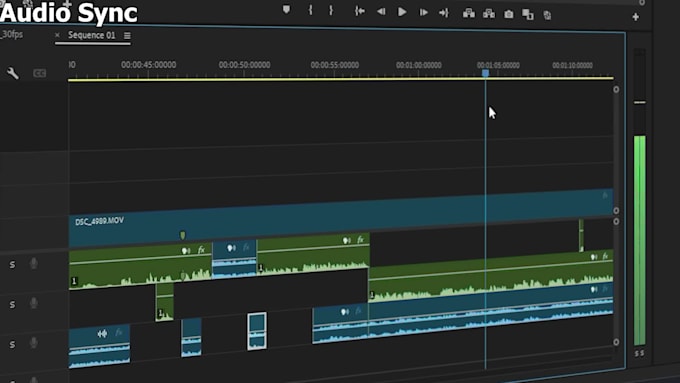Click the ruler at 00:01:10:00000
This screenshot has width=680, height=383.
tap(572, 65)
